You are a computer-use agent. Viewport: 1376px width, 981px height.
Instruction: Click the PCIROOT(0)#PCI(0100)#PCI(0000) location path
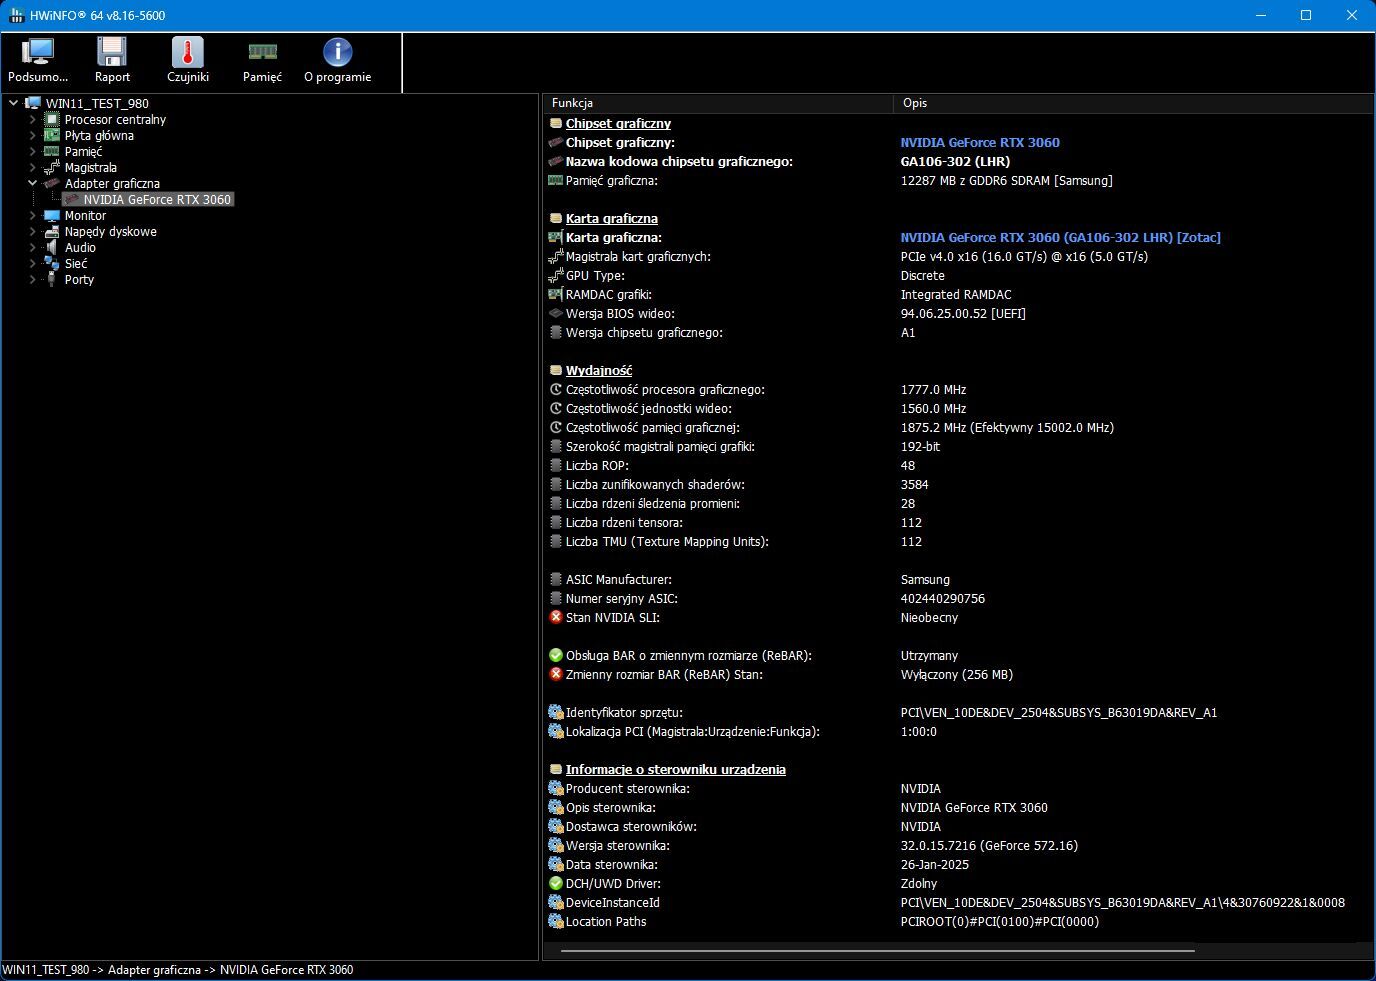(999, 921)
